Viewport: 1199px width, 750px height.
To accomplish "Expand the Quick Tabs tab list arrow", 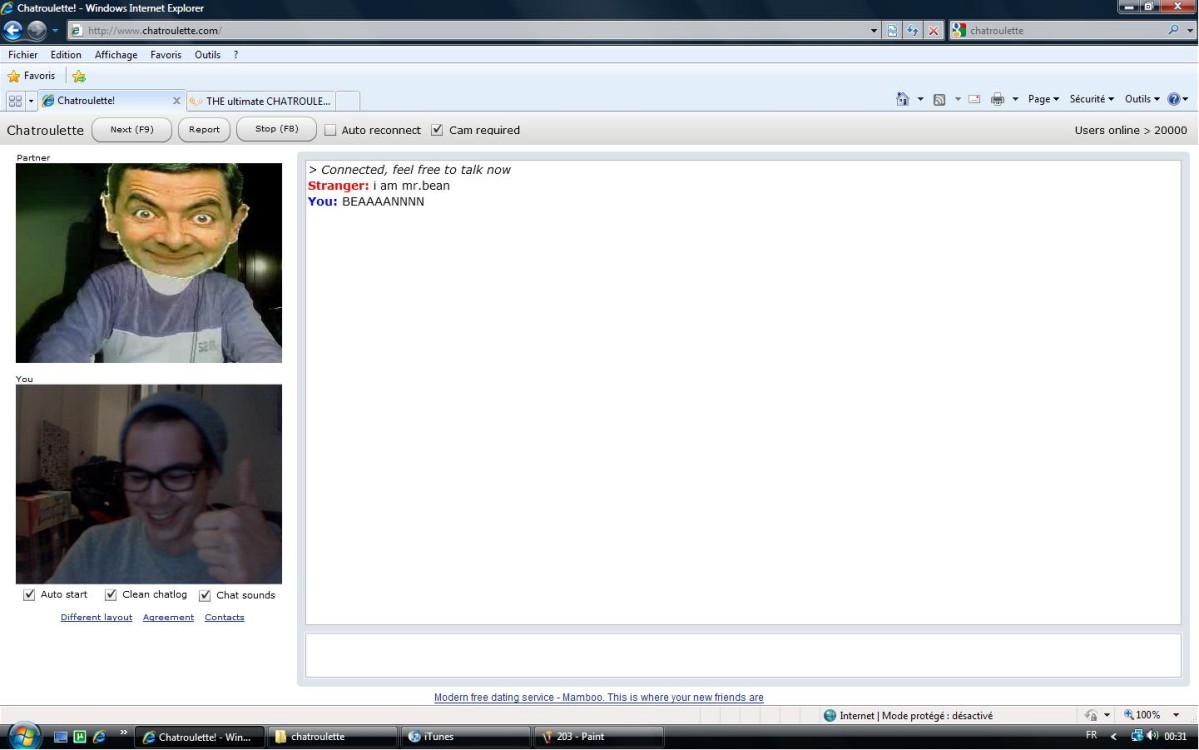I will 31,101.
